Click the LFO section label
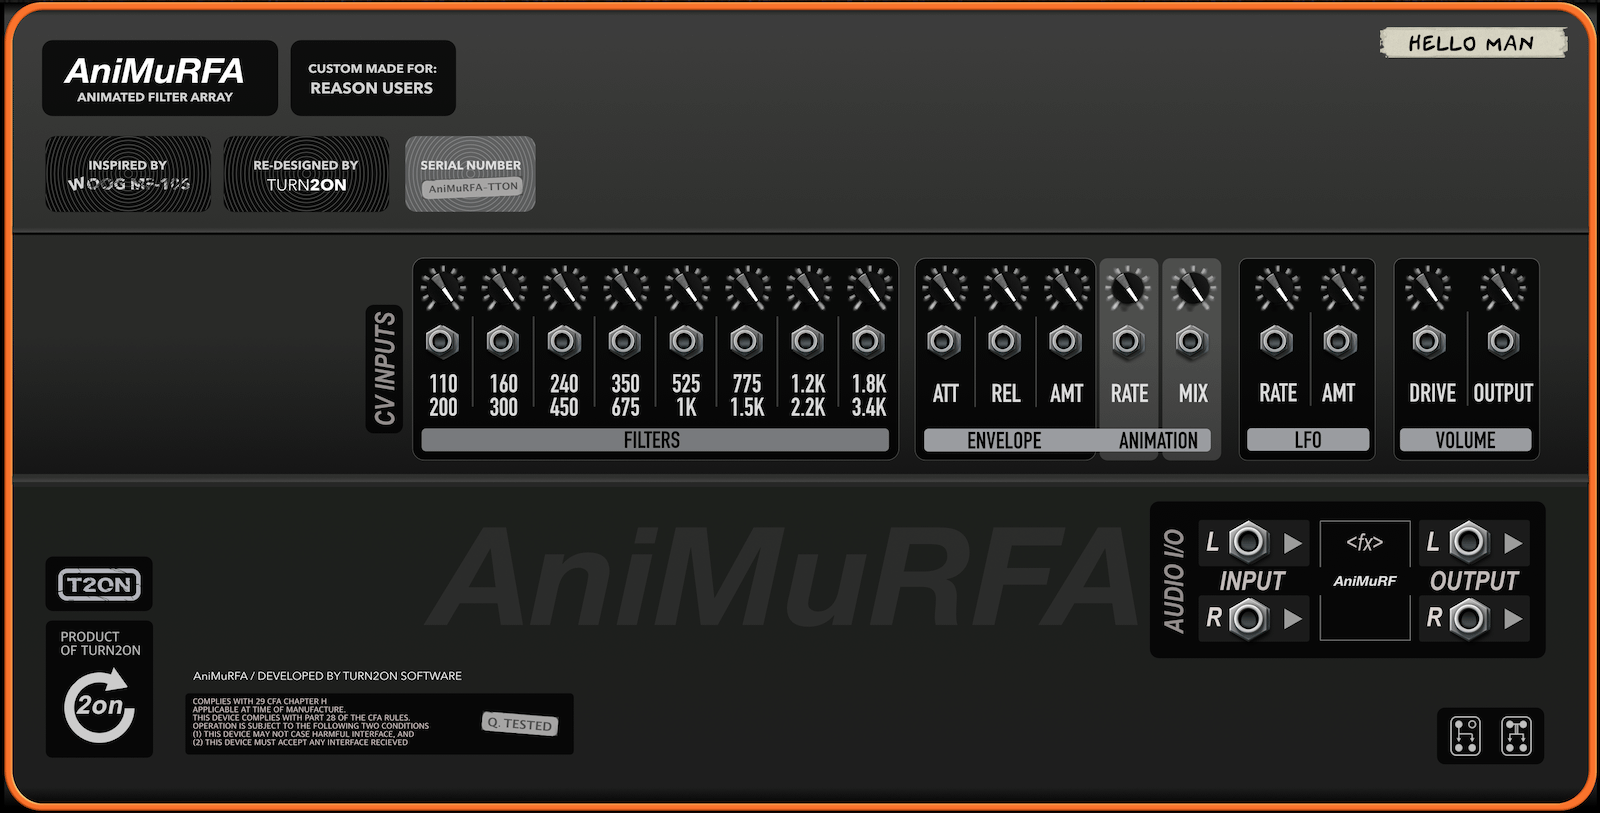 pyautogui.click(x=1307, y=440)
